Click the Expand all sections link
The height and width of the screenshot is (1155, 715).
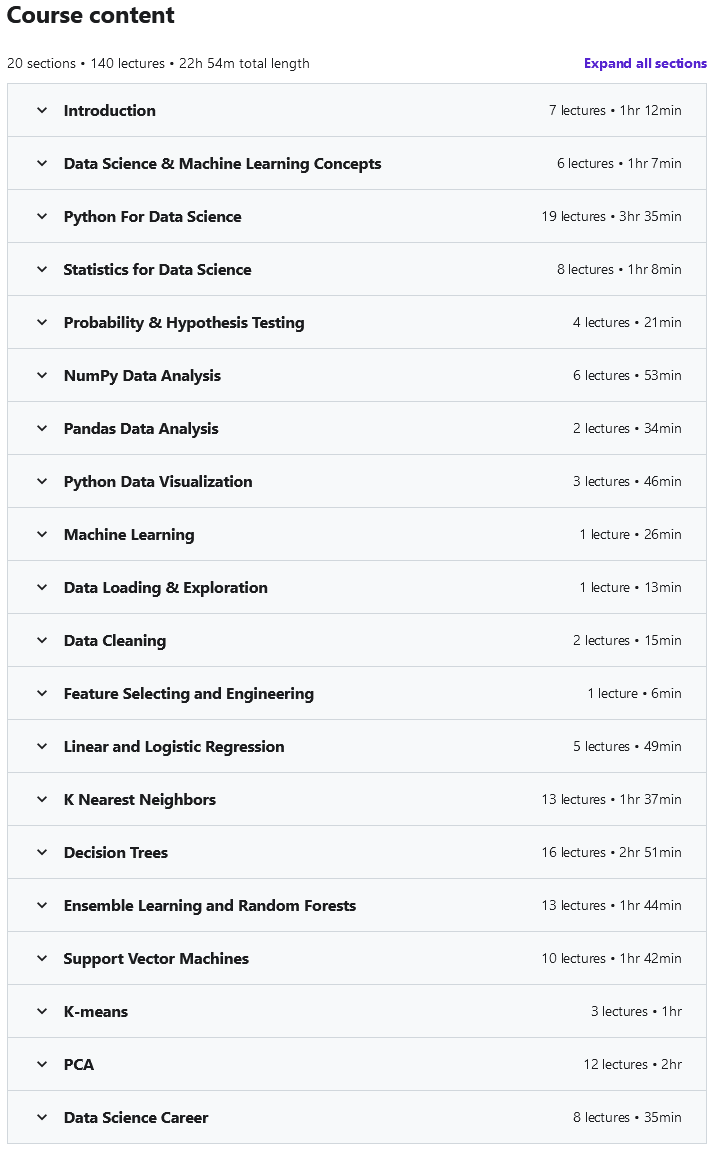(645, 63)
